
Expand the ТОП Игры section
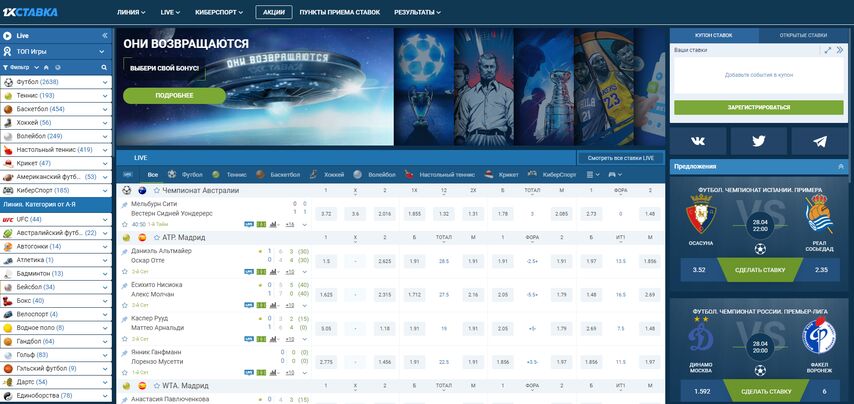(102, 52)
